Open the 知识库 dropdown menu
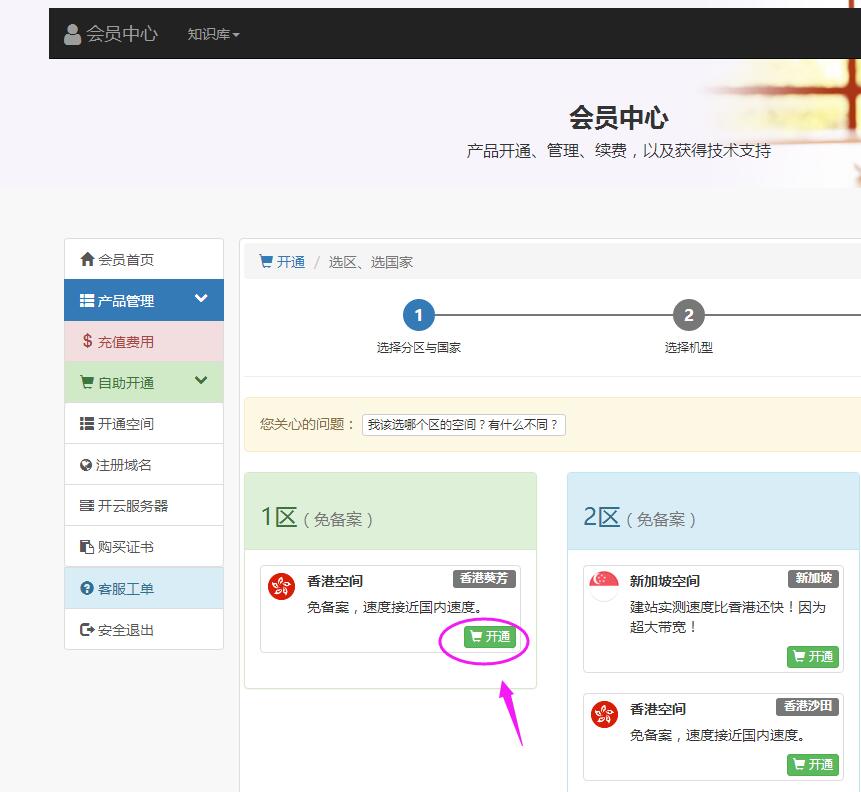This screenshot has height=792, width=861. point(214,34)
